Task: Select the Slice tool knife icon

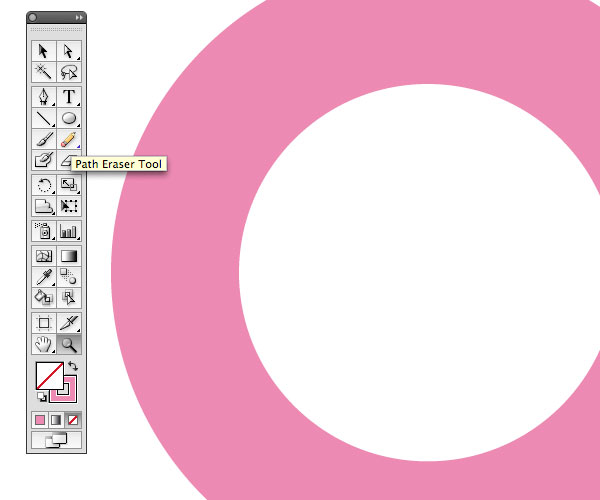Action: point(69,323)
